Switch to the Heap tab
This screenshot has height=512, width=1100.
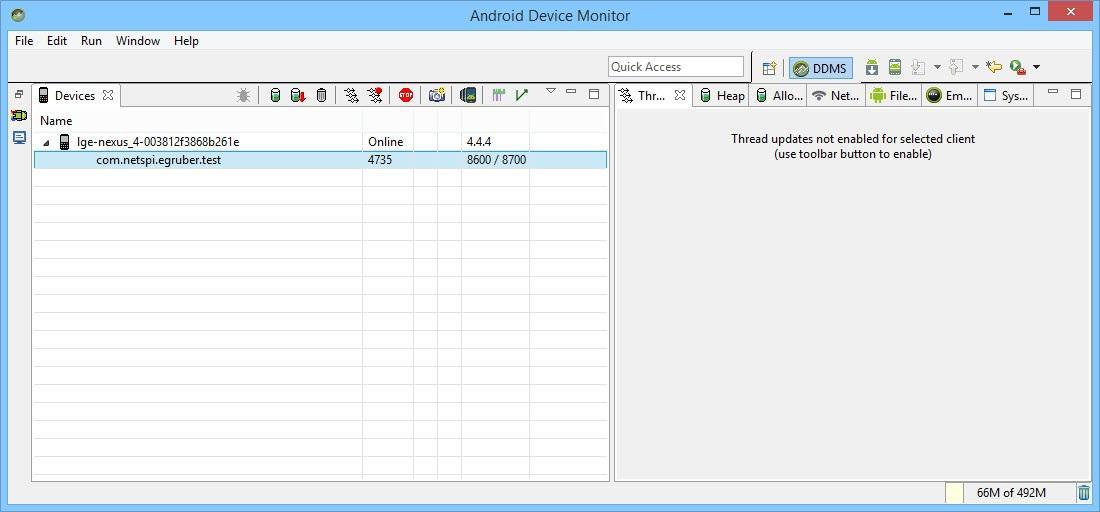pos(722,96)
